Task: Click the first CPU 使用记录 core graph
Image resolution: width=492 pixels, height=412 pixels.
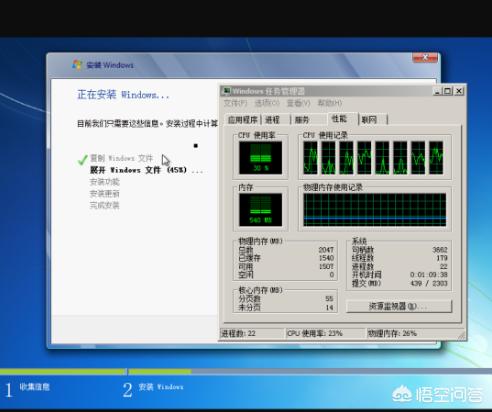Action: 310,158
